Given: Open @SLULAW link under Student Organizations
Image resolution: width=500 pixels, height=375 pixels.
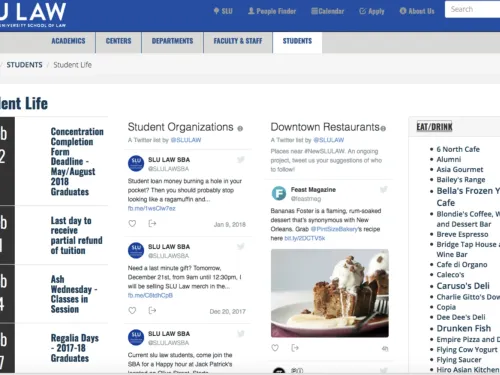Looking at the screenshot, I should [x=186, y=140].
